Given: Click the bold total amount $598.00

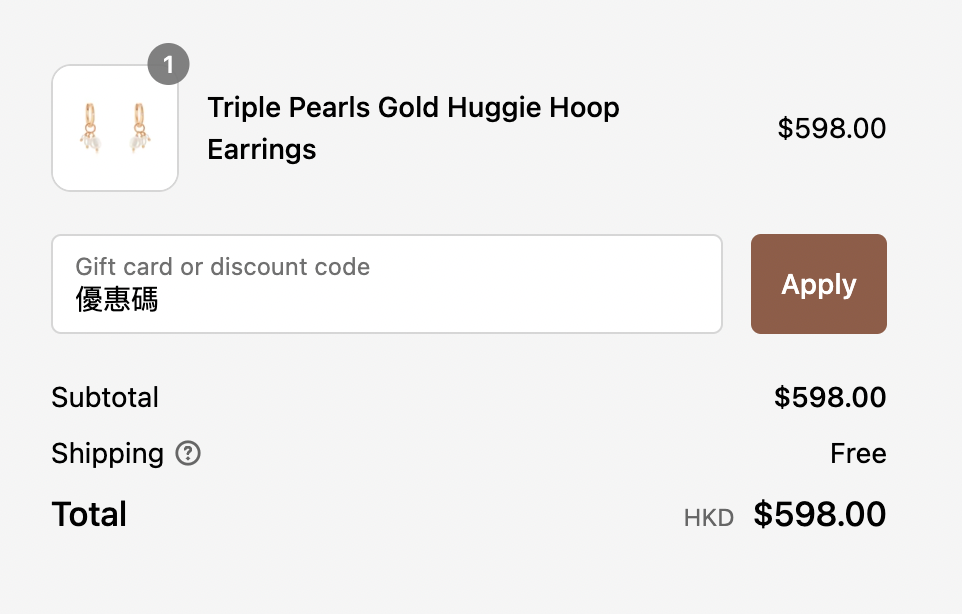Looking at the screenshot, I should 820,514.
